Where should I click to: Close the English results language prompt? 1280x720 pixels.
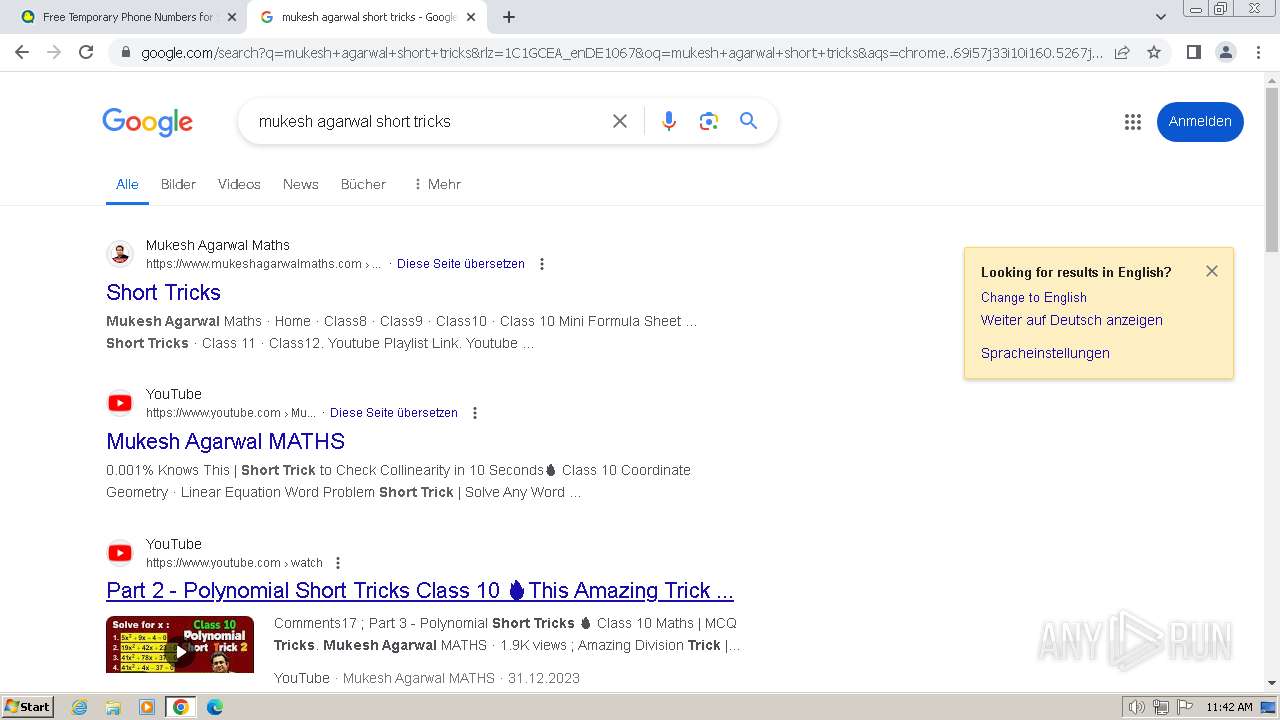(1212, 271)
